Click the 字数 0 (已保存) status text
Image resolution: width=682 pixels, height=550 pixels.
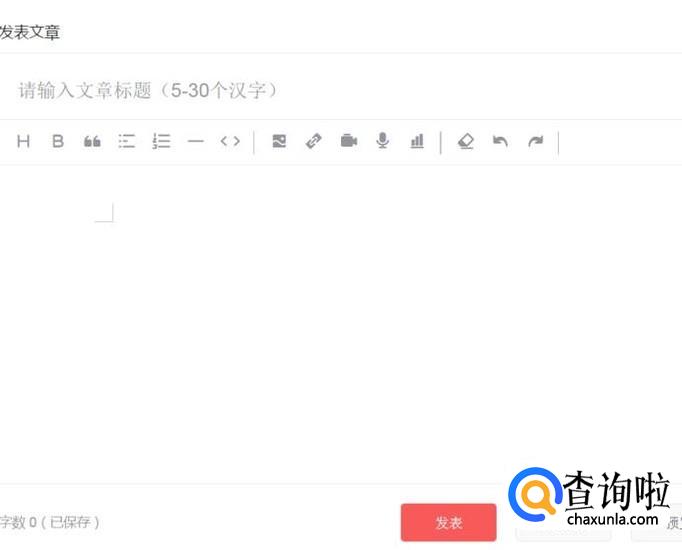pyautogui.click(x=50, y=522)
